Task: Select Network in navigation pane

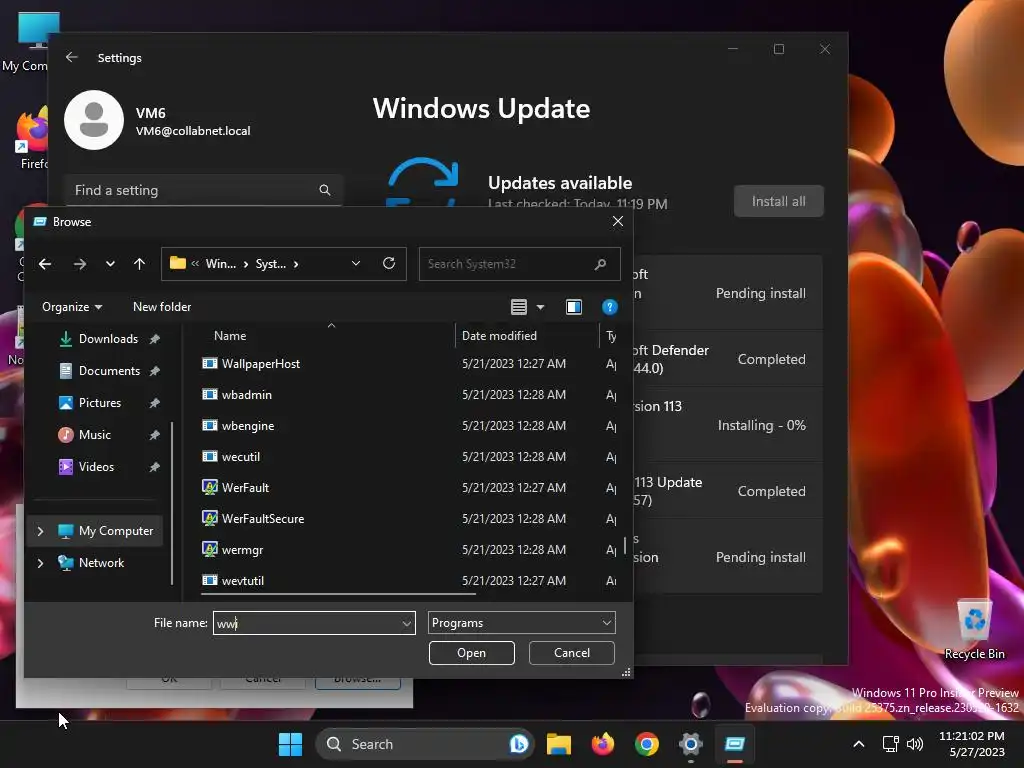Action: pyautogui.click(x=101, y=563)
